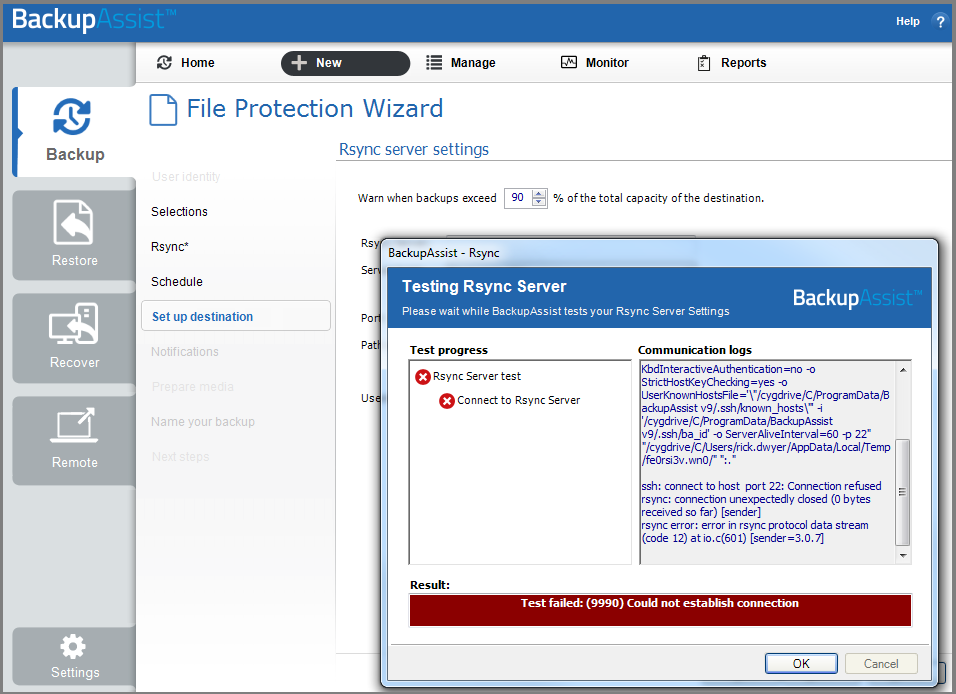Go to the Rsync* wizard step

tap(170, 246)
